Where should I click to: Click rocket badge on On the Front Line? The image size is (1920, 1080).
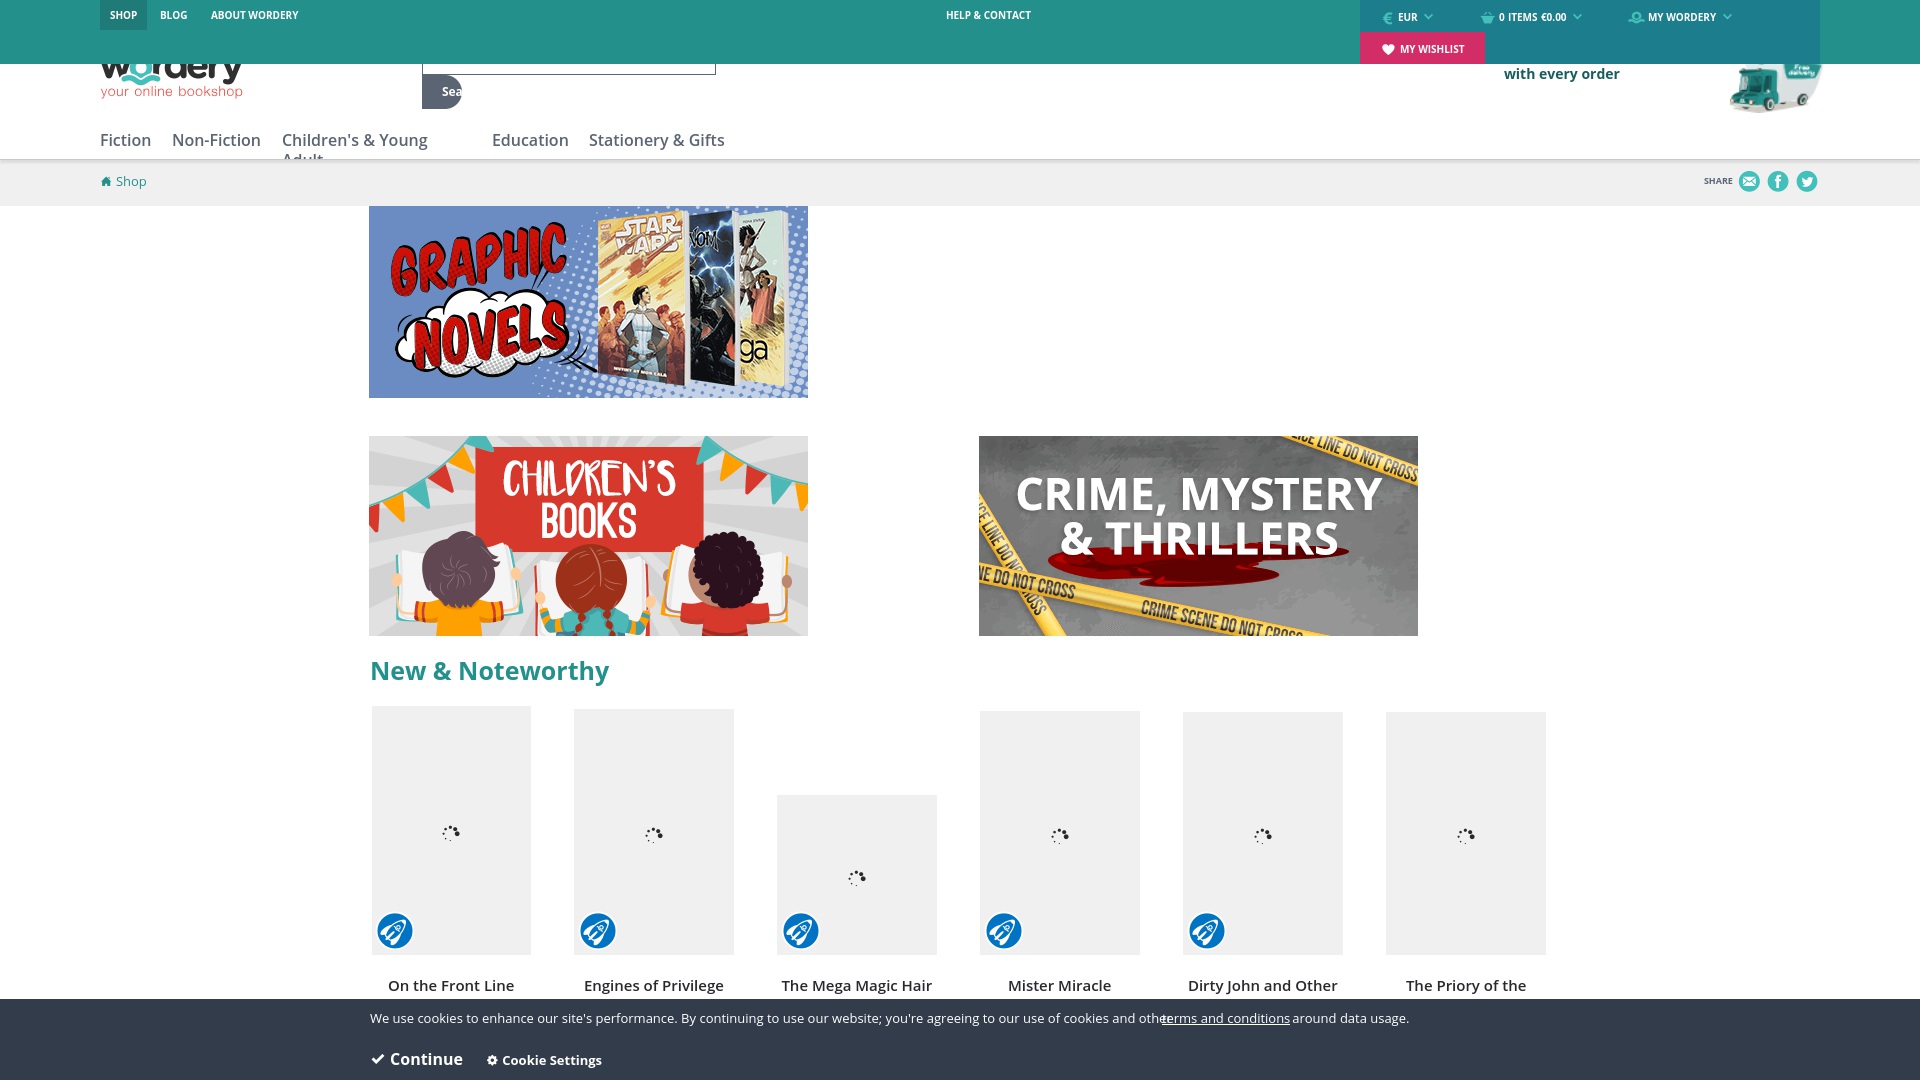pos(395,931)
